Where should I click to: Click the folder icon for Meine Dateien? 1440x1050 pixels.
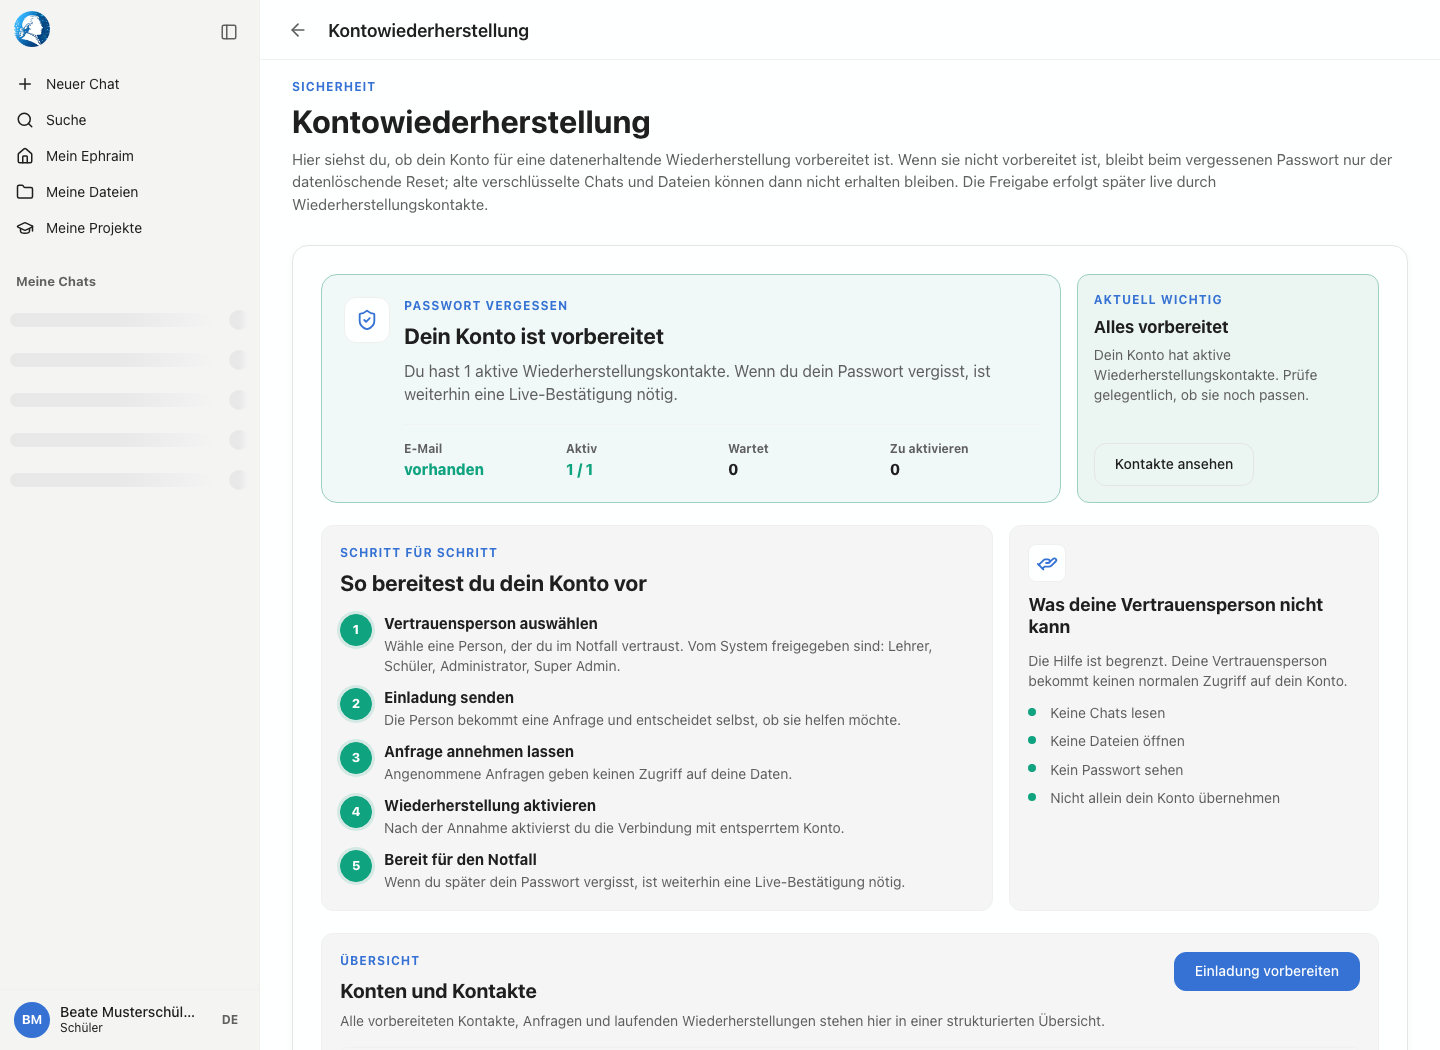(25, 192)
